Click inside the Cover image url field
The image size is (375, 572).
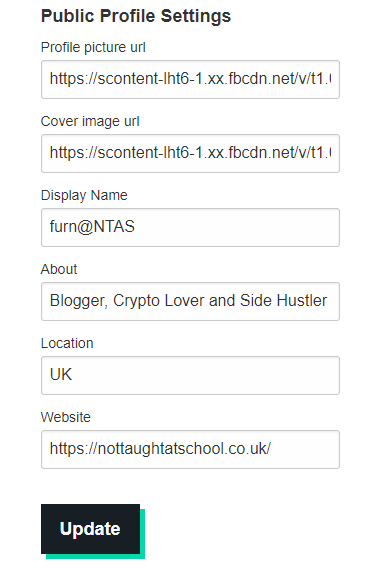coord(190,153)
